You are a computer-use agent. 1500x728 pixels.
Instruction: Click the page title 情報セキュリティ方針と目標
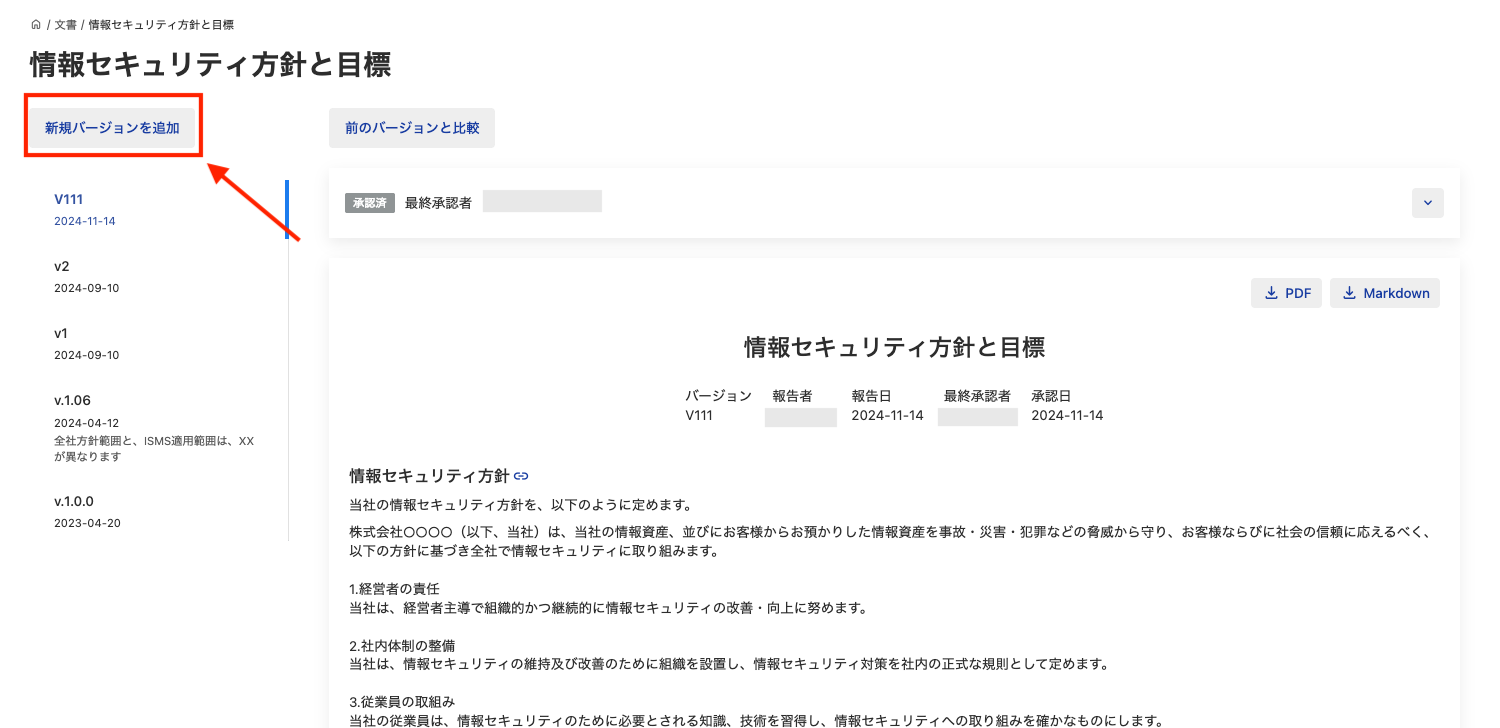210,65
